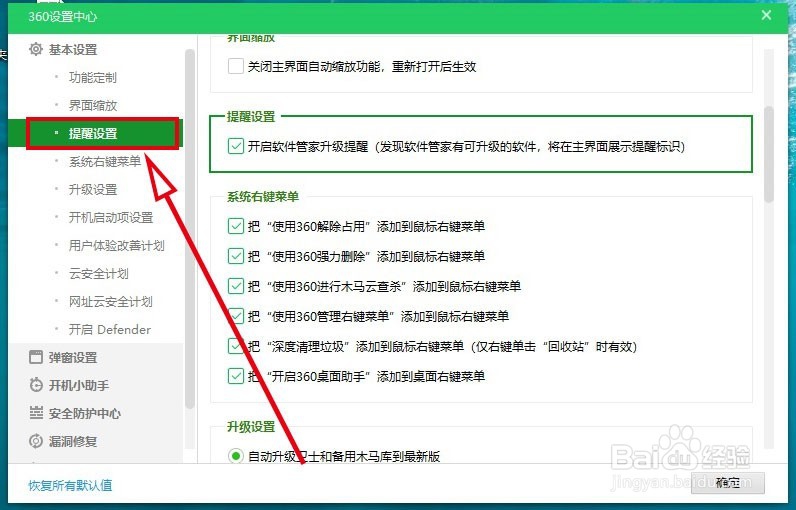Screen dimensions: 796x510
Task: Open 用户体验改善计划 in sidebar
Action: 116,246
